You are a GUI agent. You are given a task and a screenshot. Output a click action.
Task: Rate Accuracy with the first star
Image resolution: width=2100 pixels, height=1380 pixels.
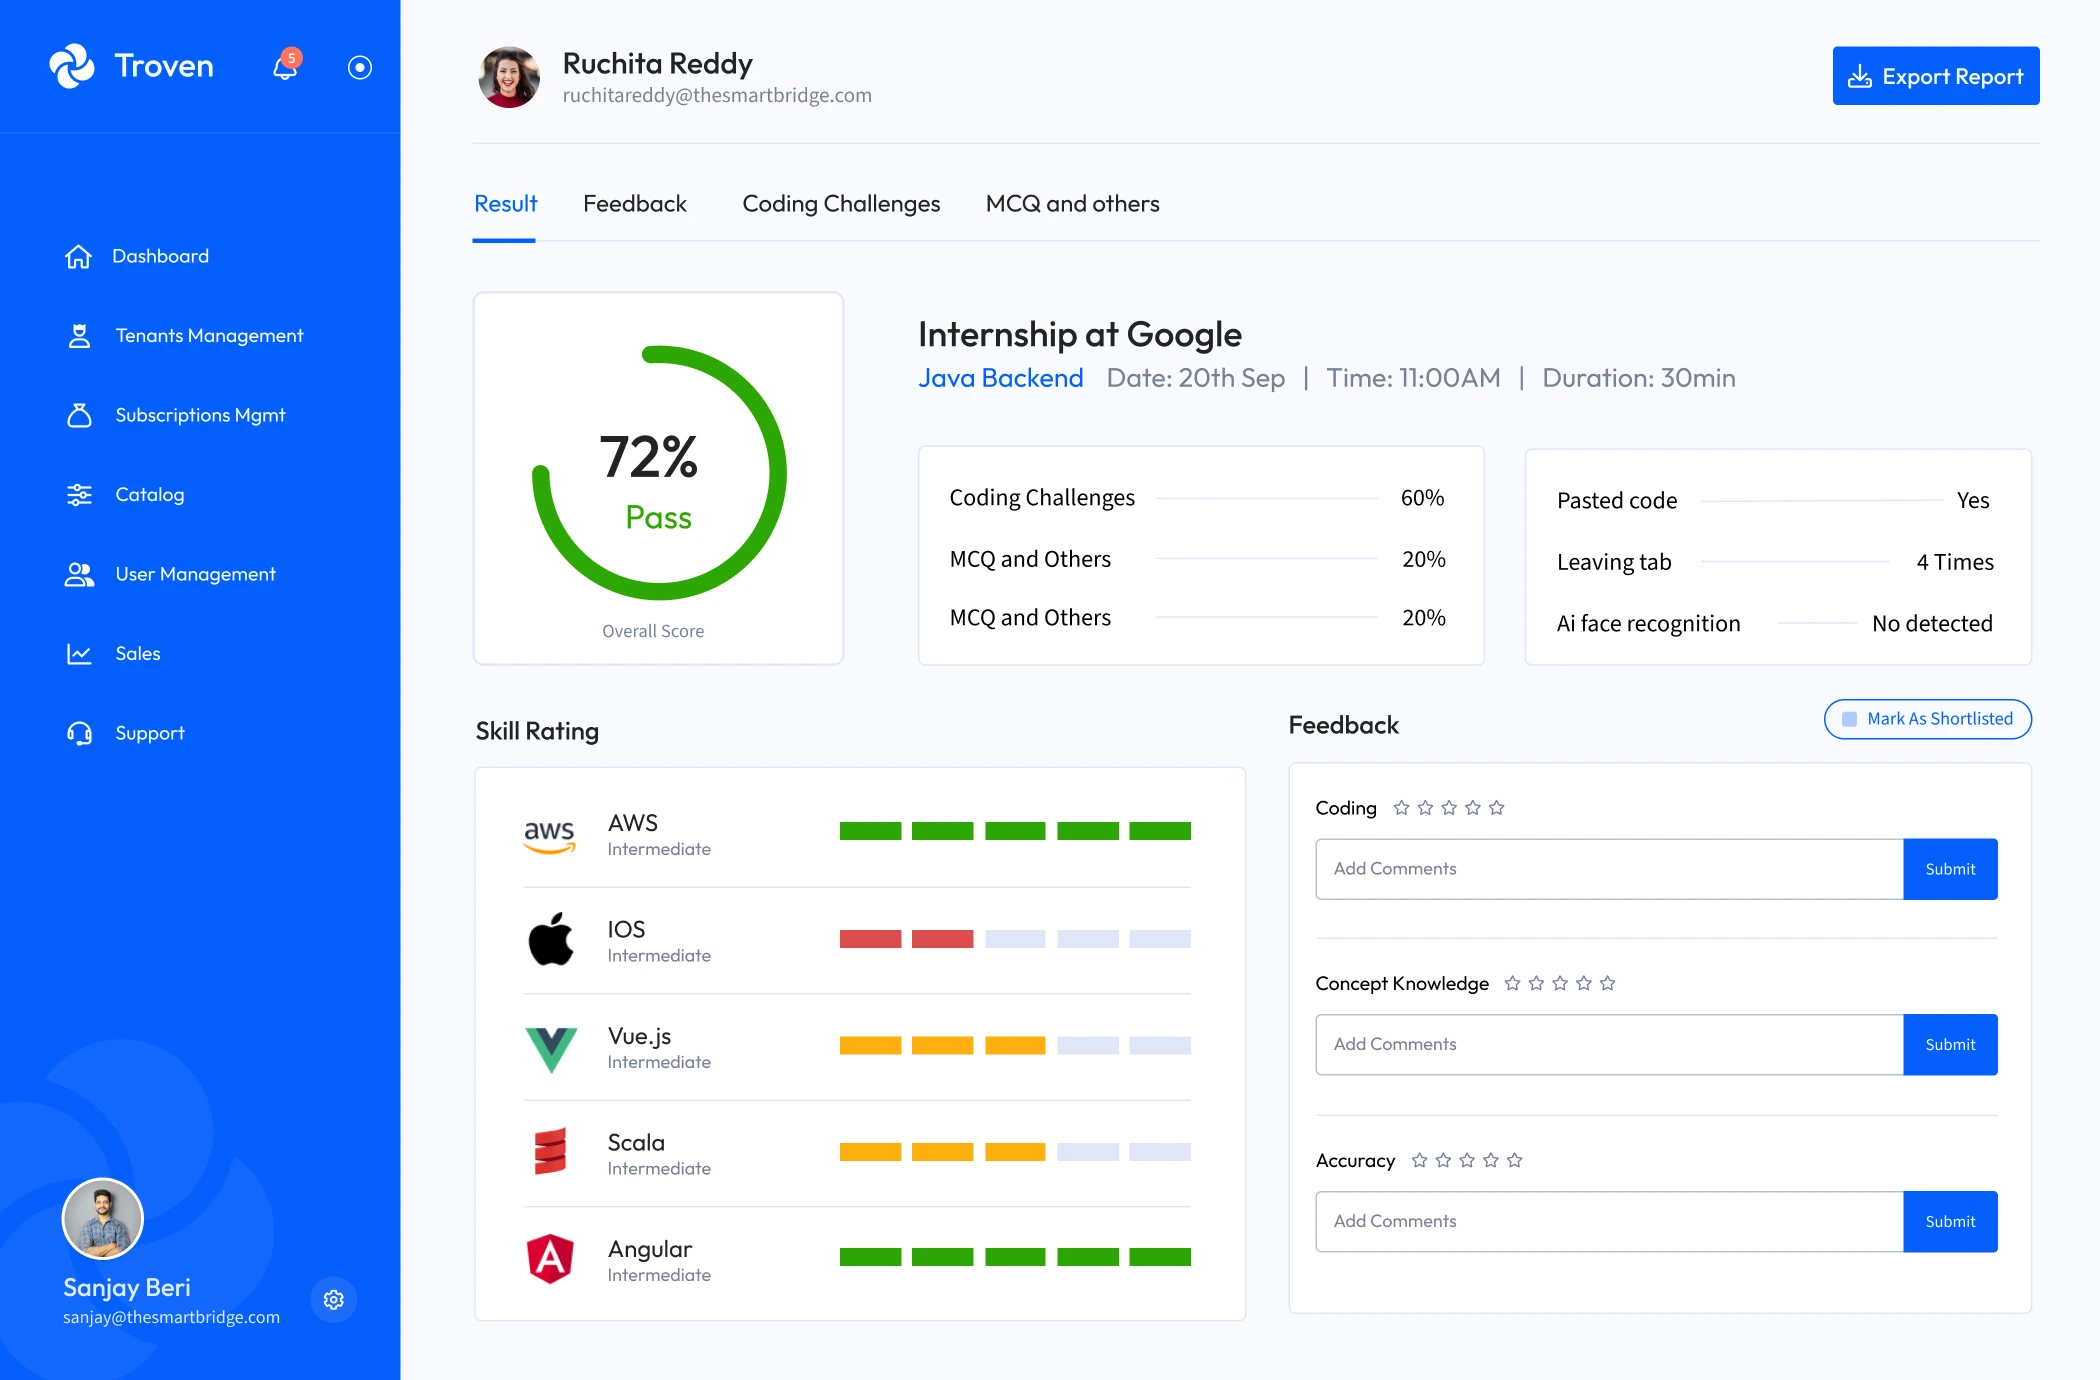pyautogui.click(x=1419, y=1160)
